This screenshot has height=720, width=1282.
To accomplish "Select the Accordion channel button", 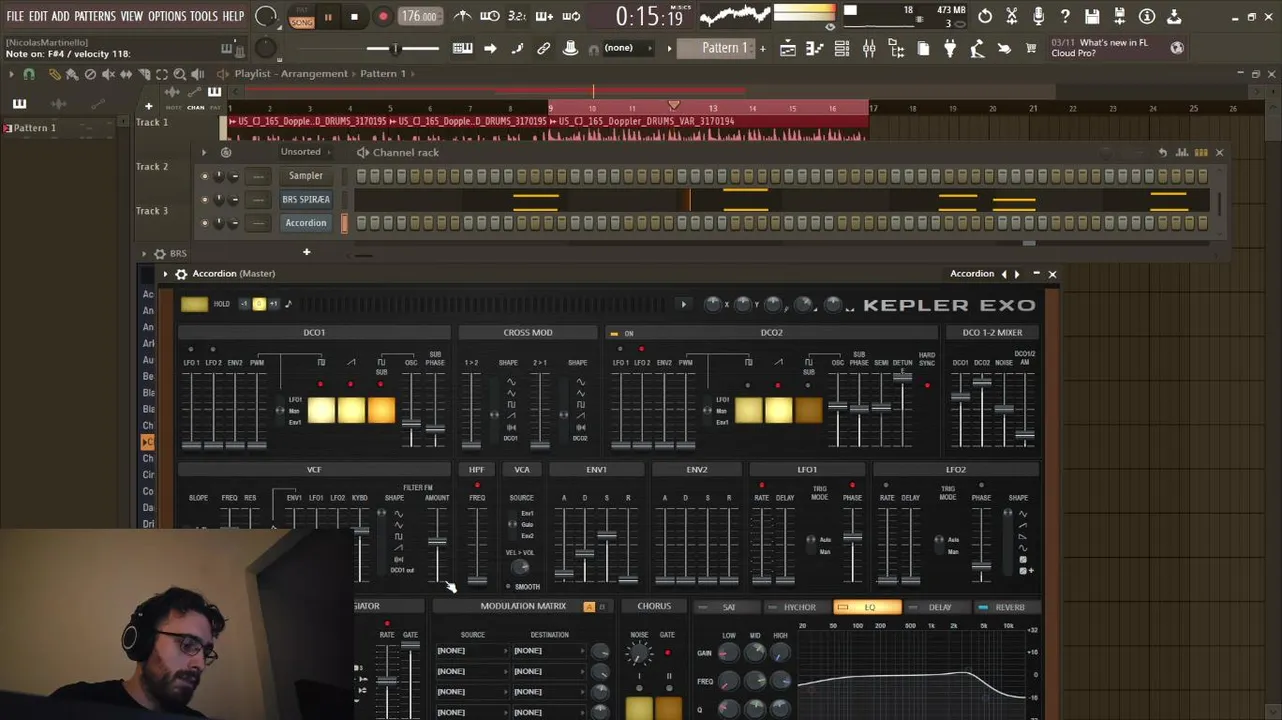I will tap(306, 223).
